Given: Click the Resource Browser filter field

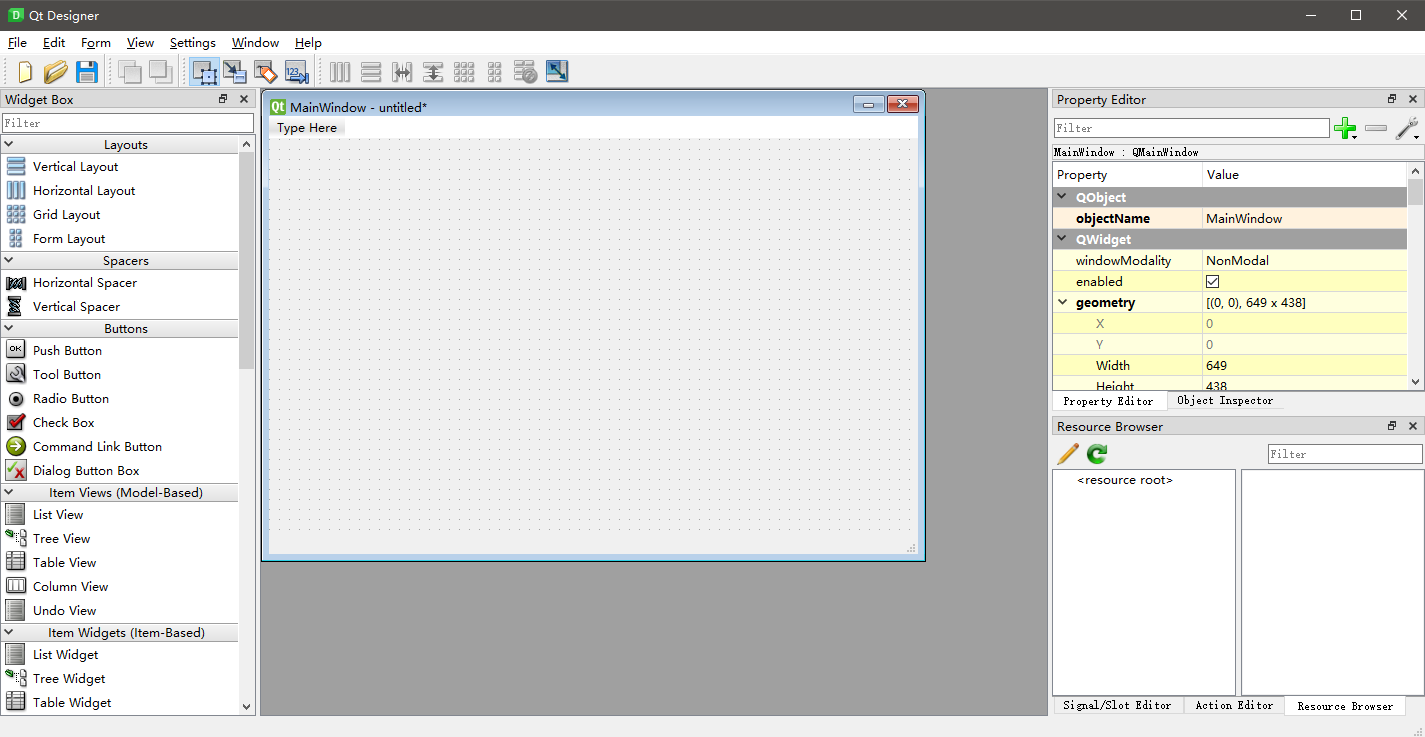Looking at the screenshot, I should click(1345, 454).
